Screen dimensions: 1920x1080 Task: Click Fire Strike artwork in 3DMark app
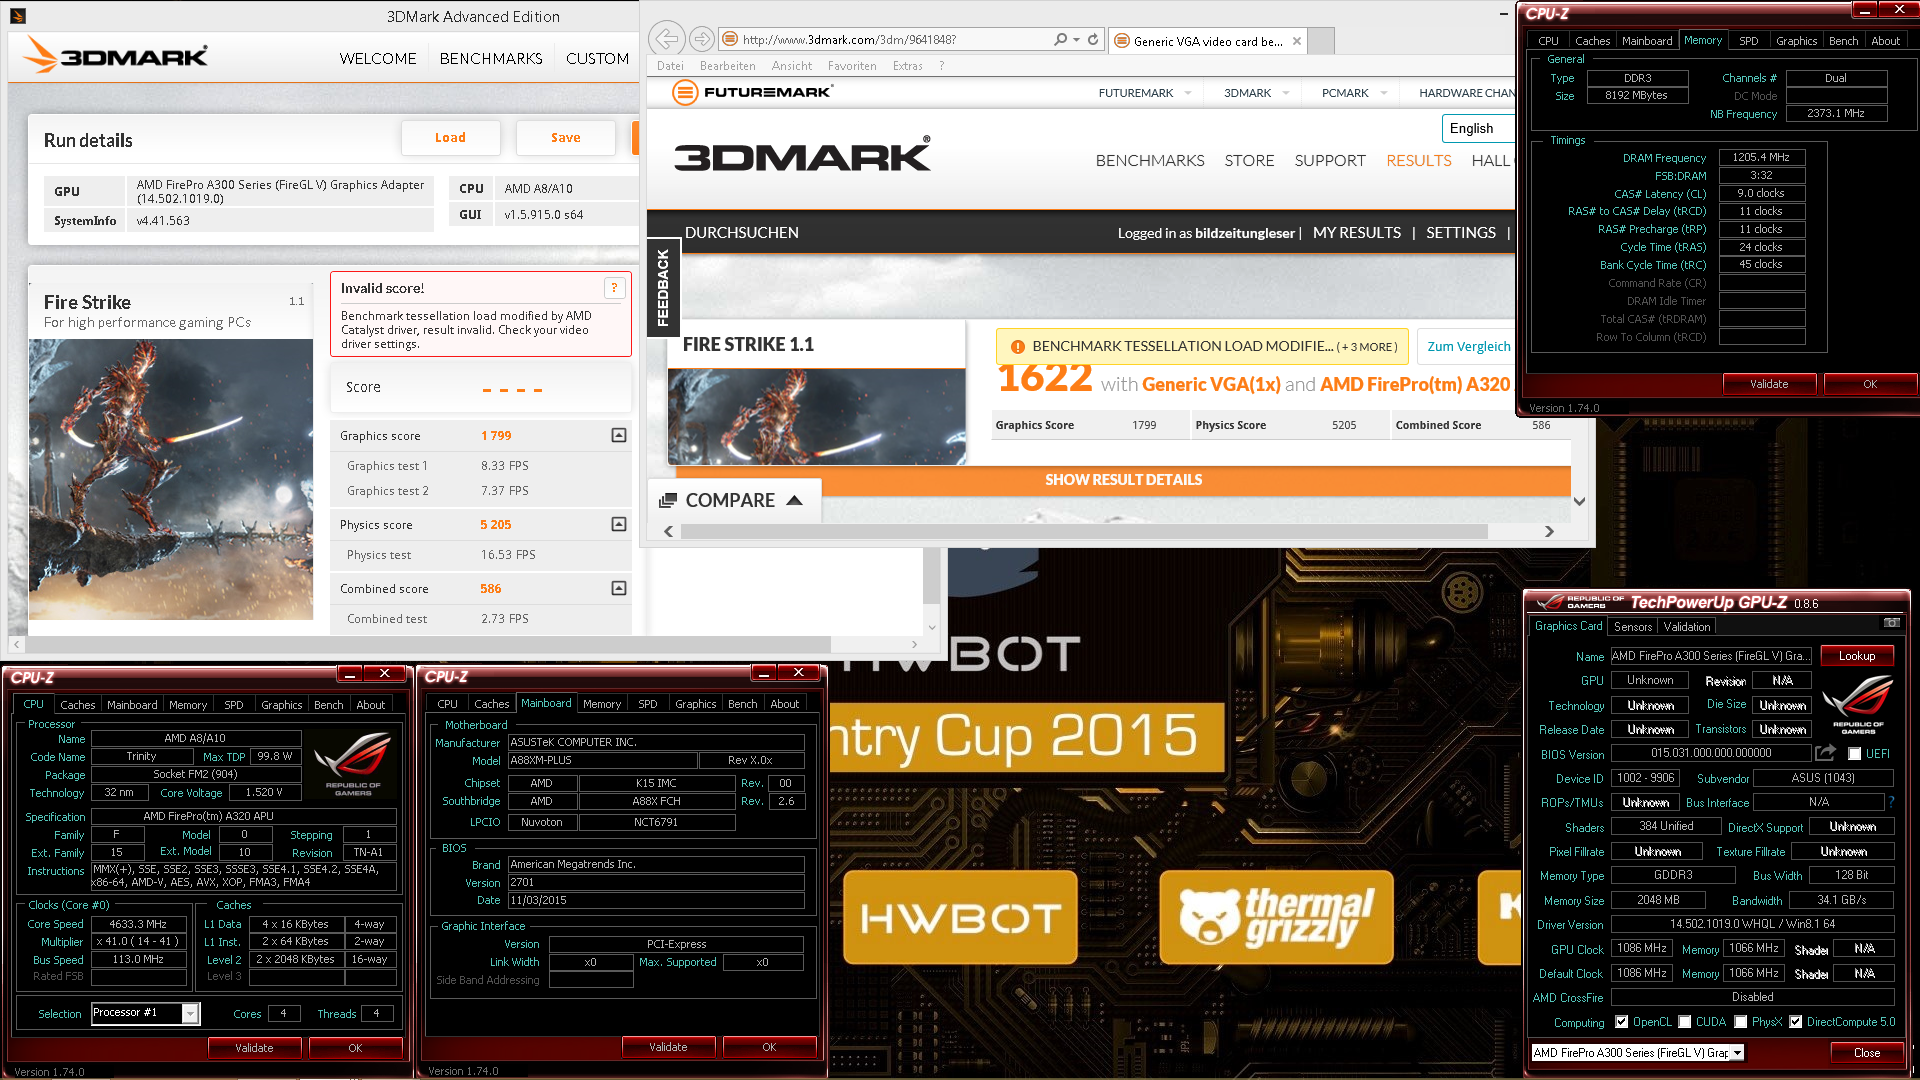coord(171,480)
